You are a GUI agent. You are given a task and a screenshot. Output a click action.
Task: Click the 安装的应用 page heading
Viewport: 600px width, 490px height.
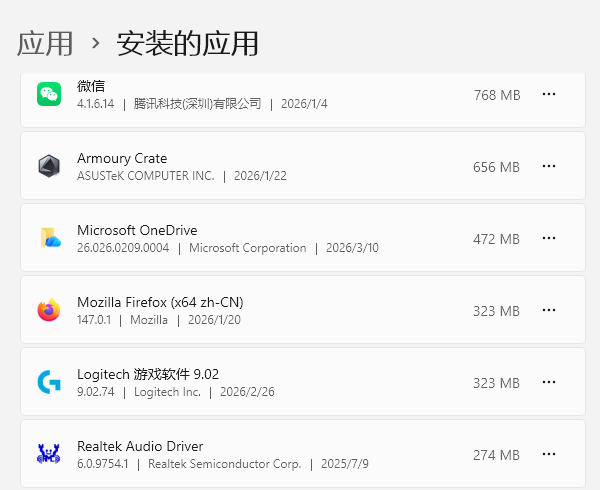coord(188,43)
